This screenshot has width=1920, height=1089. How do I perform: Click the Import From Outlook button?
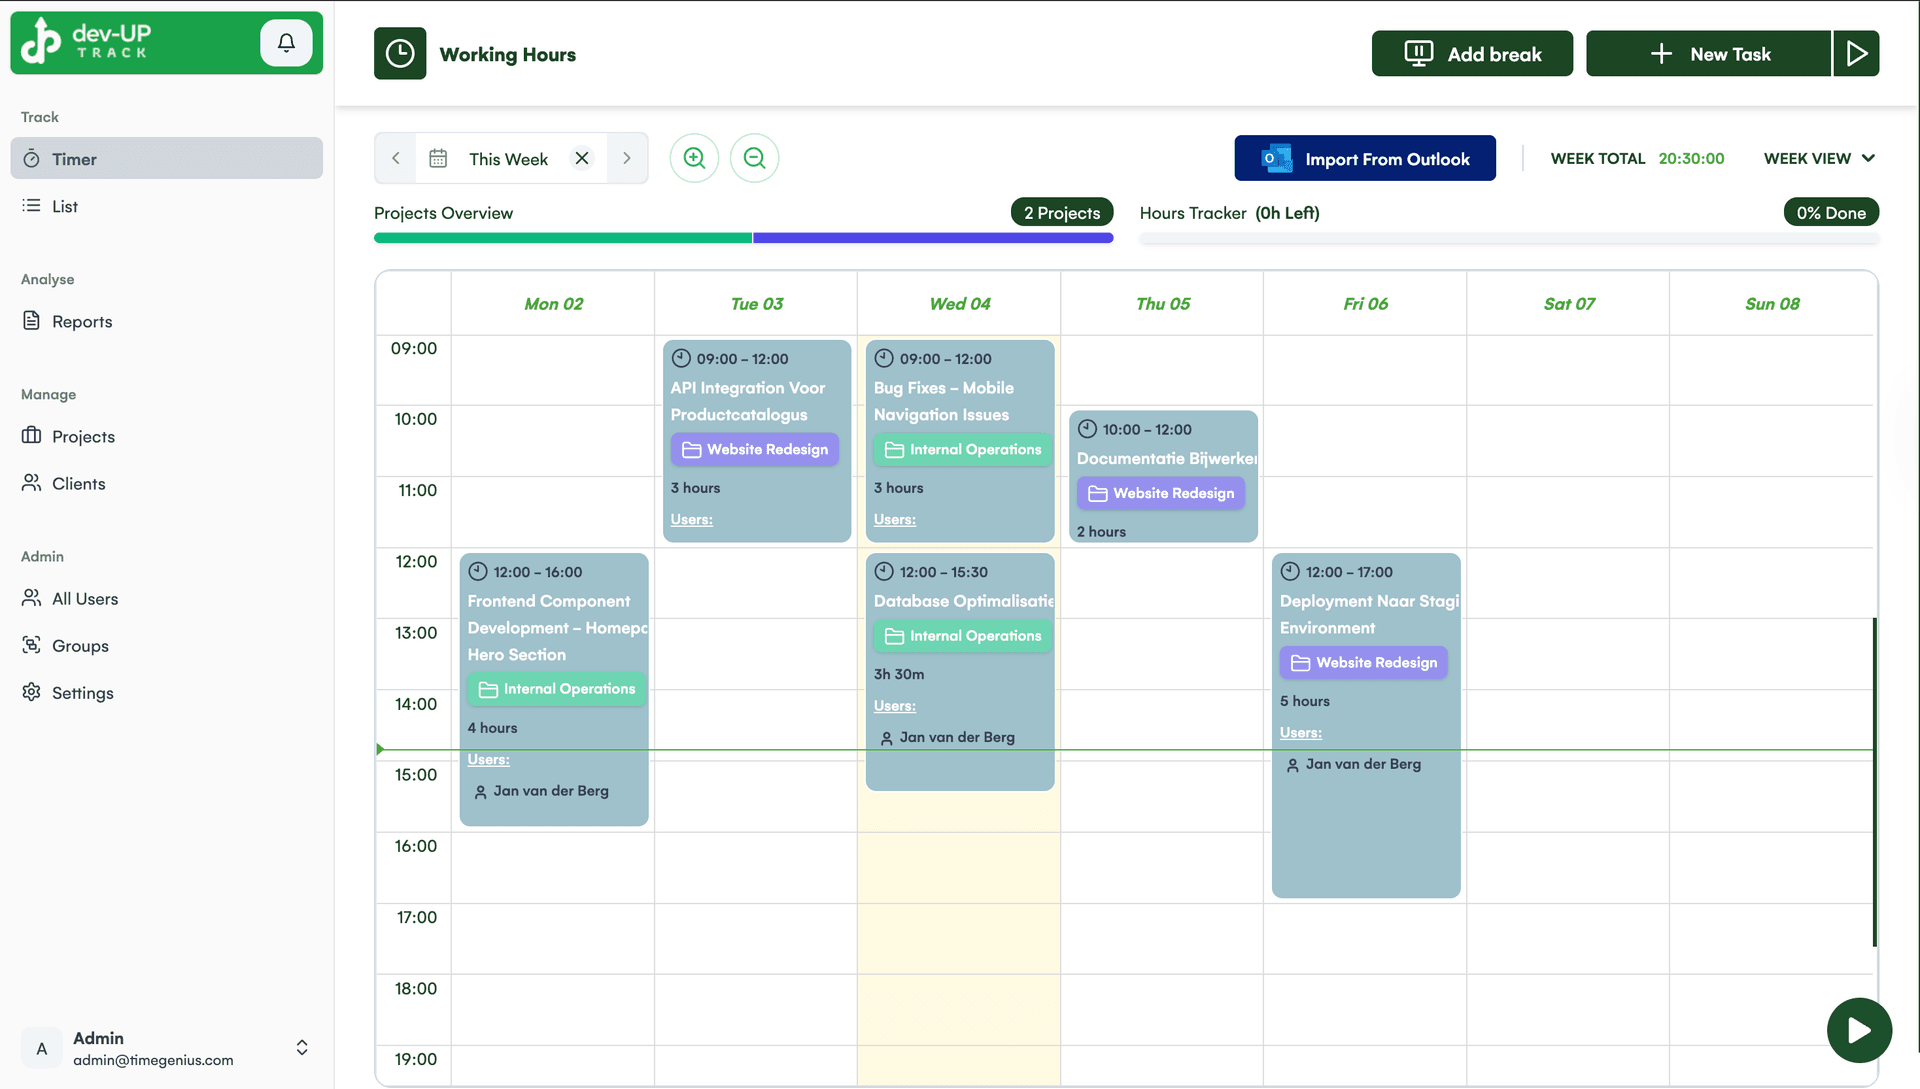click(x=1365, y=158)
